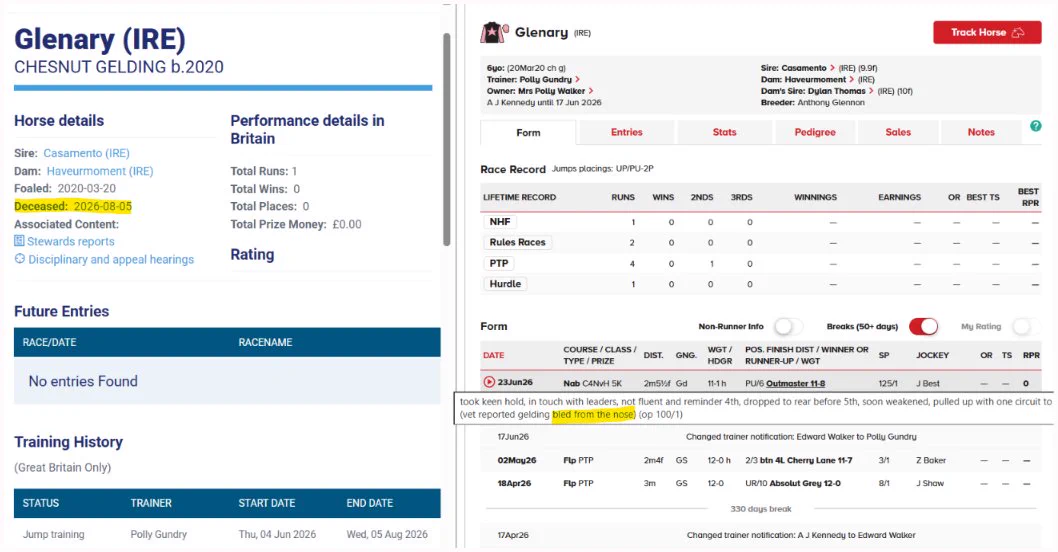Click the DATE column header
This screenshot has width=1058, height=552.
493,355
